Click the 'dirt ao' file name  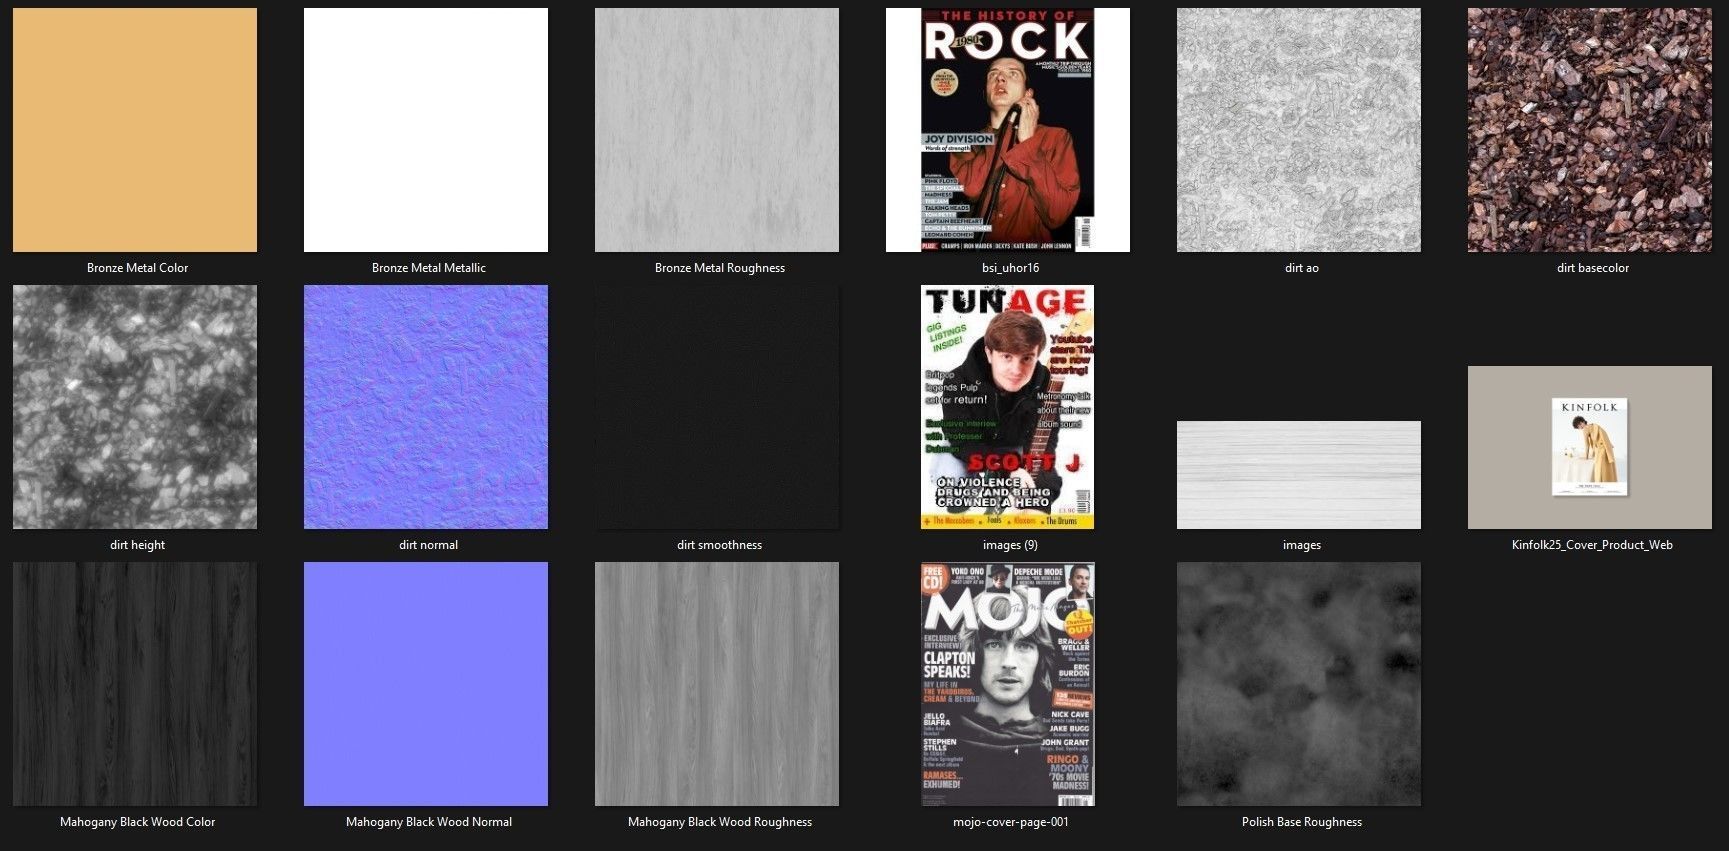click(x=1302, y=268)
